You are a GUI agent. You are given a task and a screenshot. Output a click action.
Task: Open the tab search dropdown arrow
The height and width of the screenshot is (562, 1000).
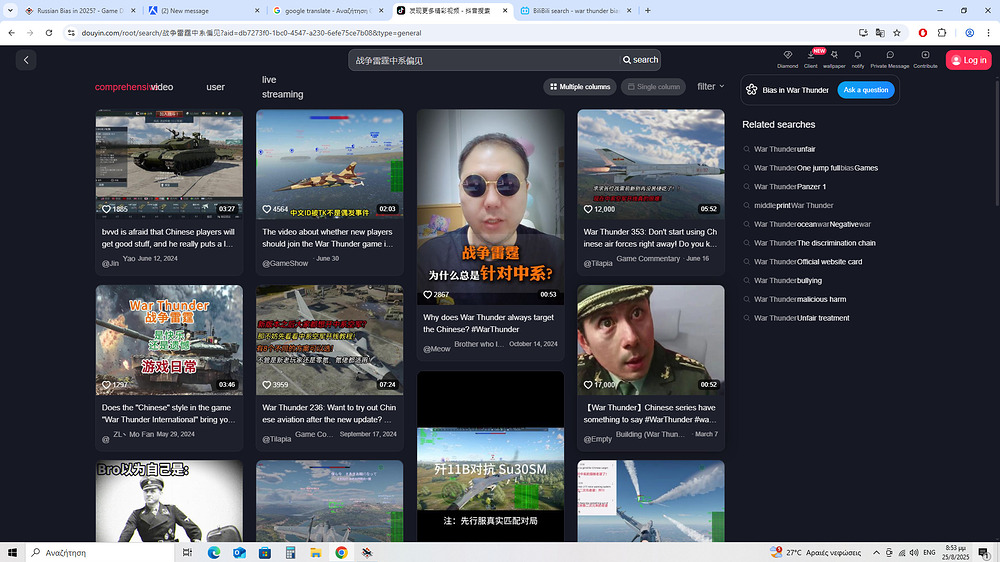[x=10, y=10]
